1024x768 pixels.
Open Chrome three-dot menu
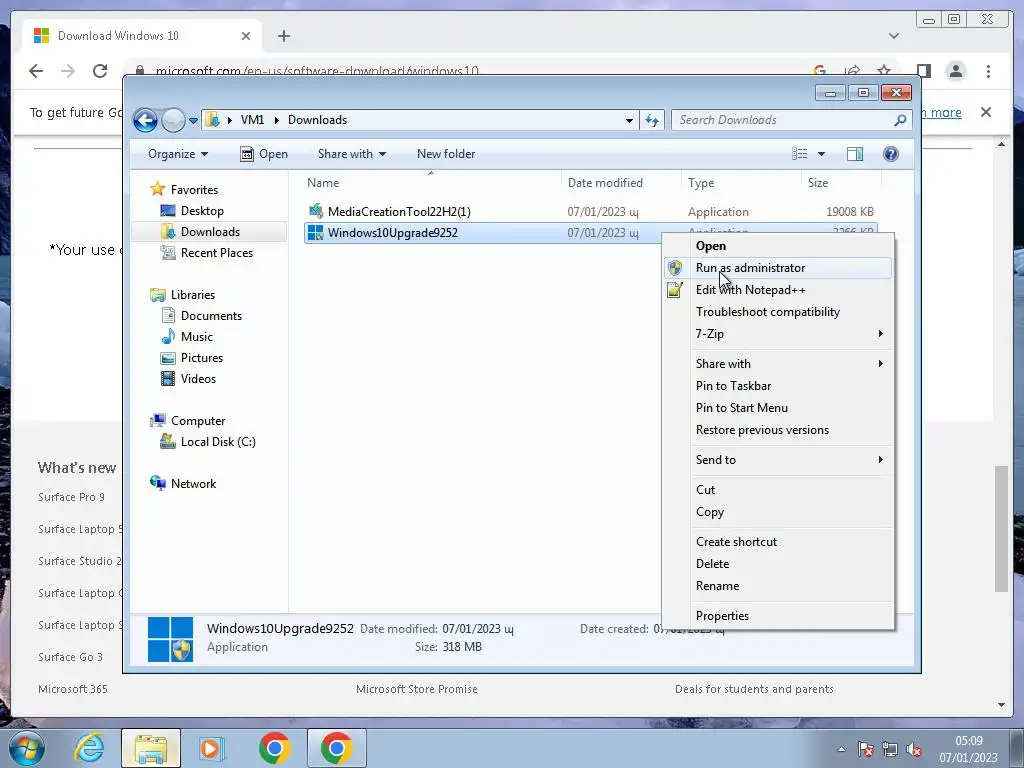click(x=988, y=71)
